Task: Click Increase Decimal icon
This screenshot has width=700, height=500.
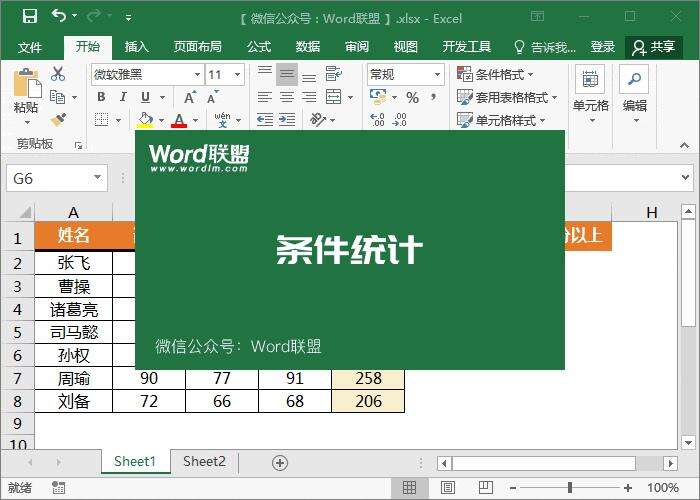Action: (377, 119)
